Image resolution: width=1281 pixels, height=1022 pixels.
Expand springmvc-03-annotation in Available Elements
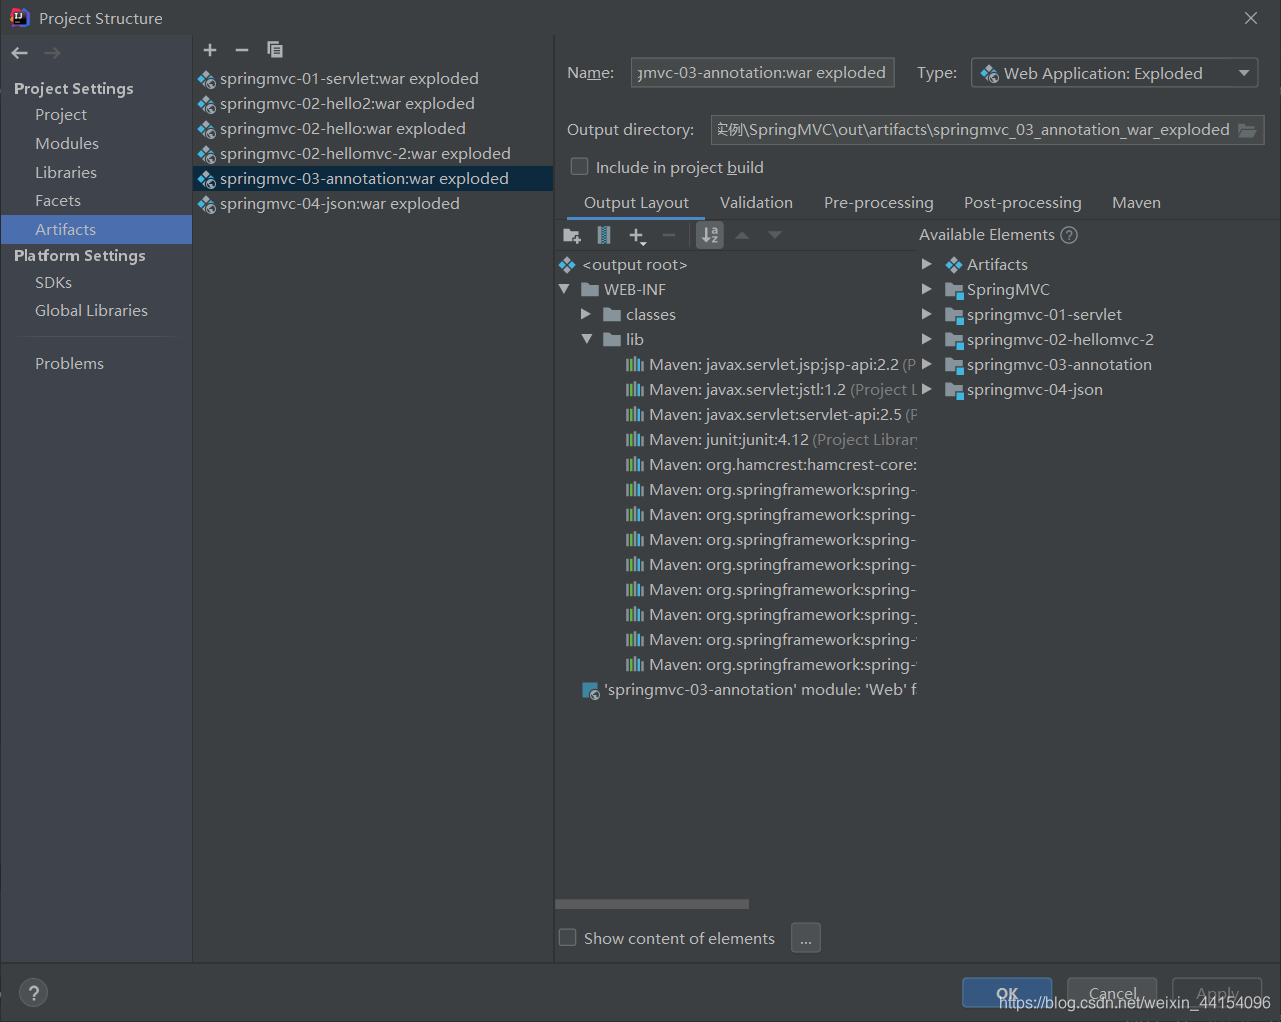pos(927,365)
